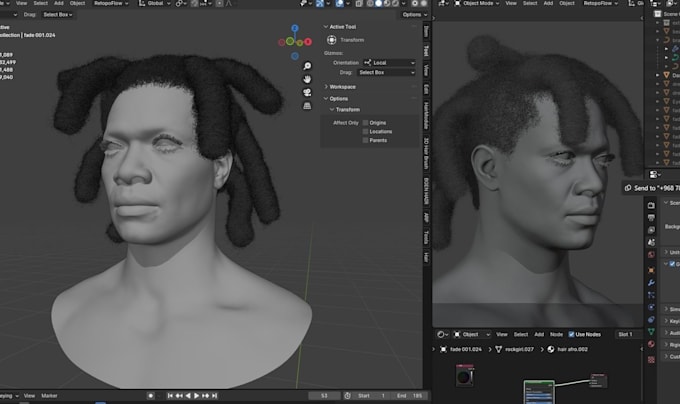Open the Slot 1 dropdown
Screen dimensions: 680x404
pyautogui.click(x=628, y=334)
